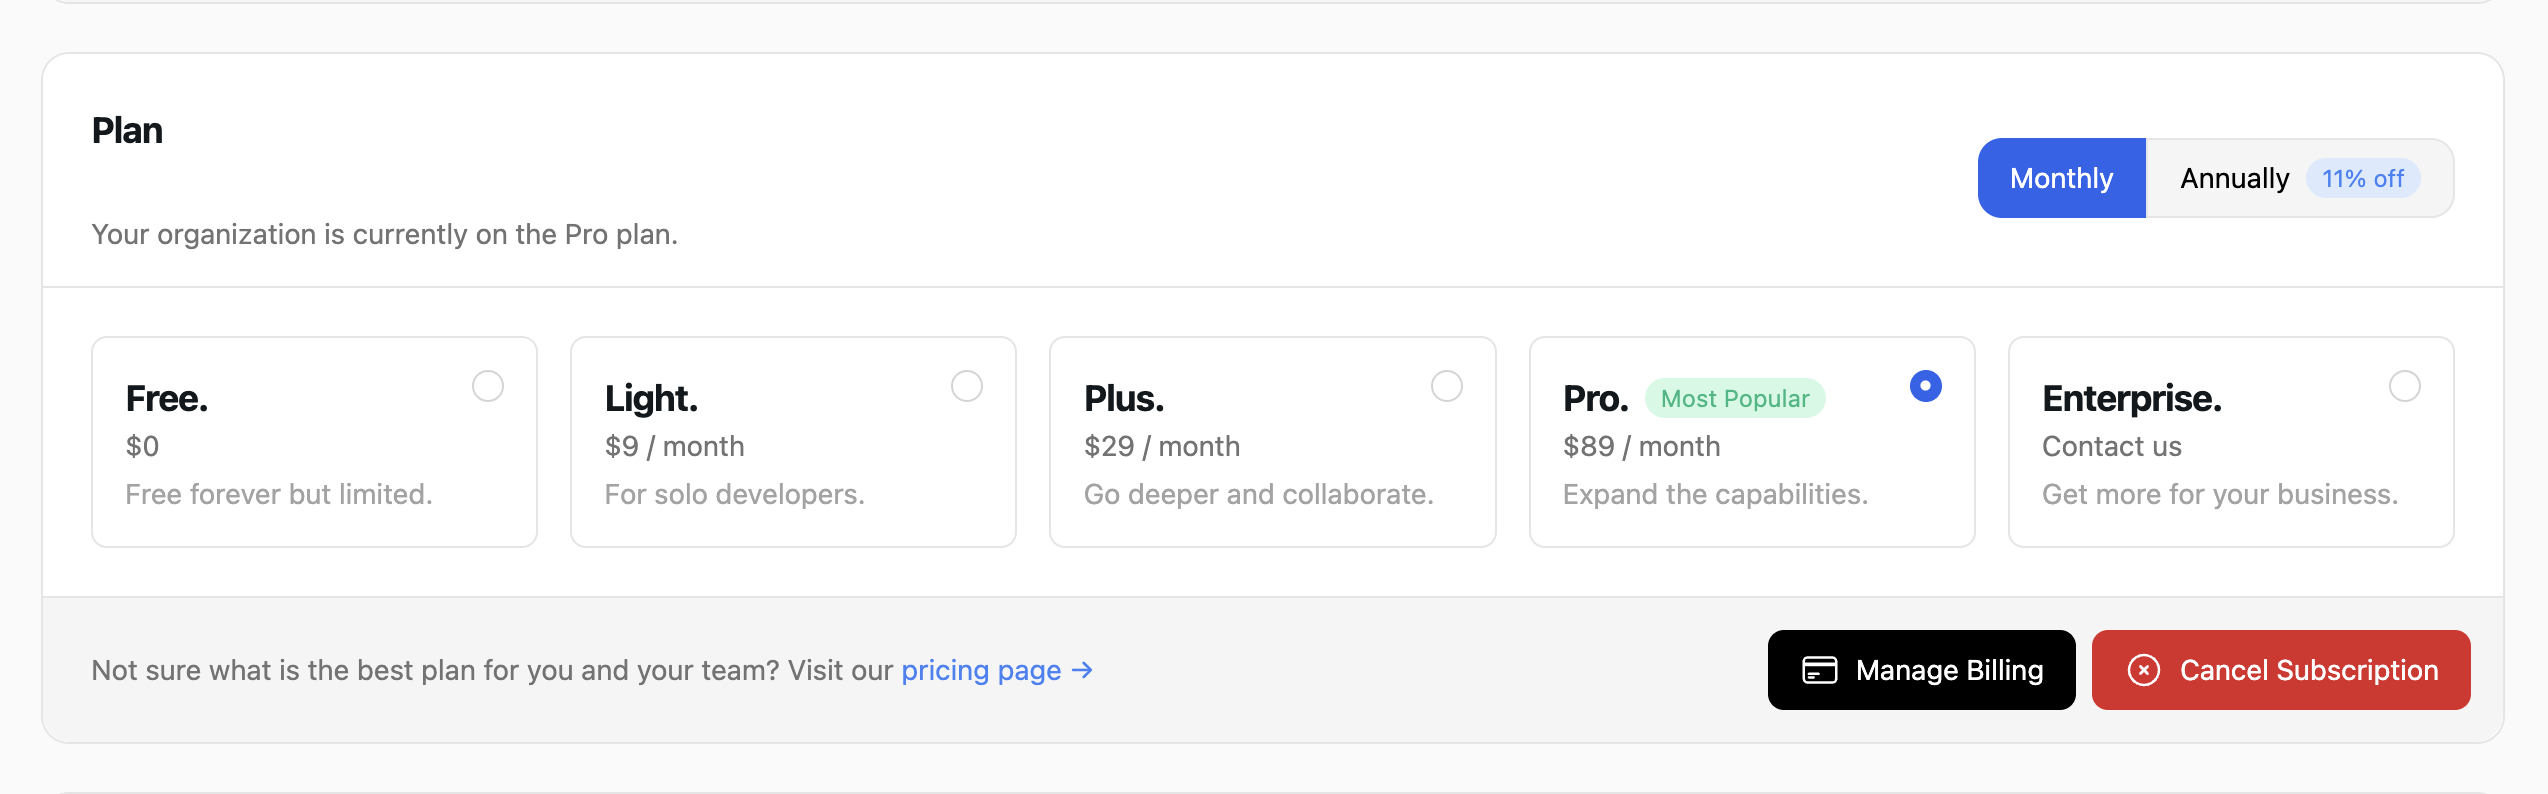Click the 'Most Popular' badge on Pro
This screenshot has height=794, width=2548.
click(1734, 399)
